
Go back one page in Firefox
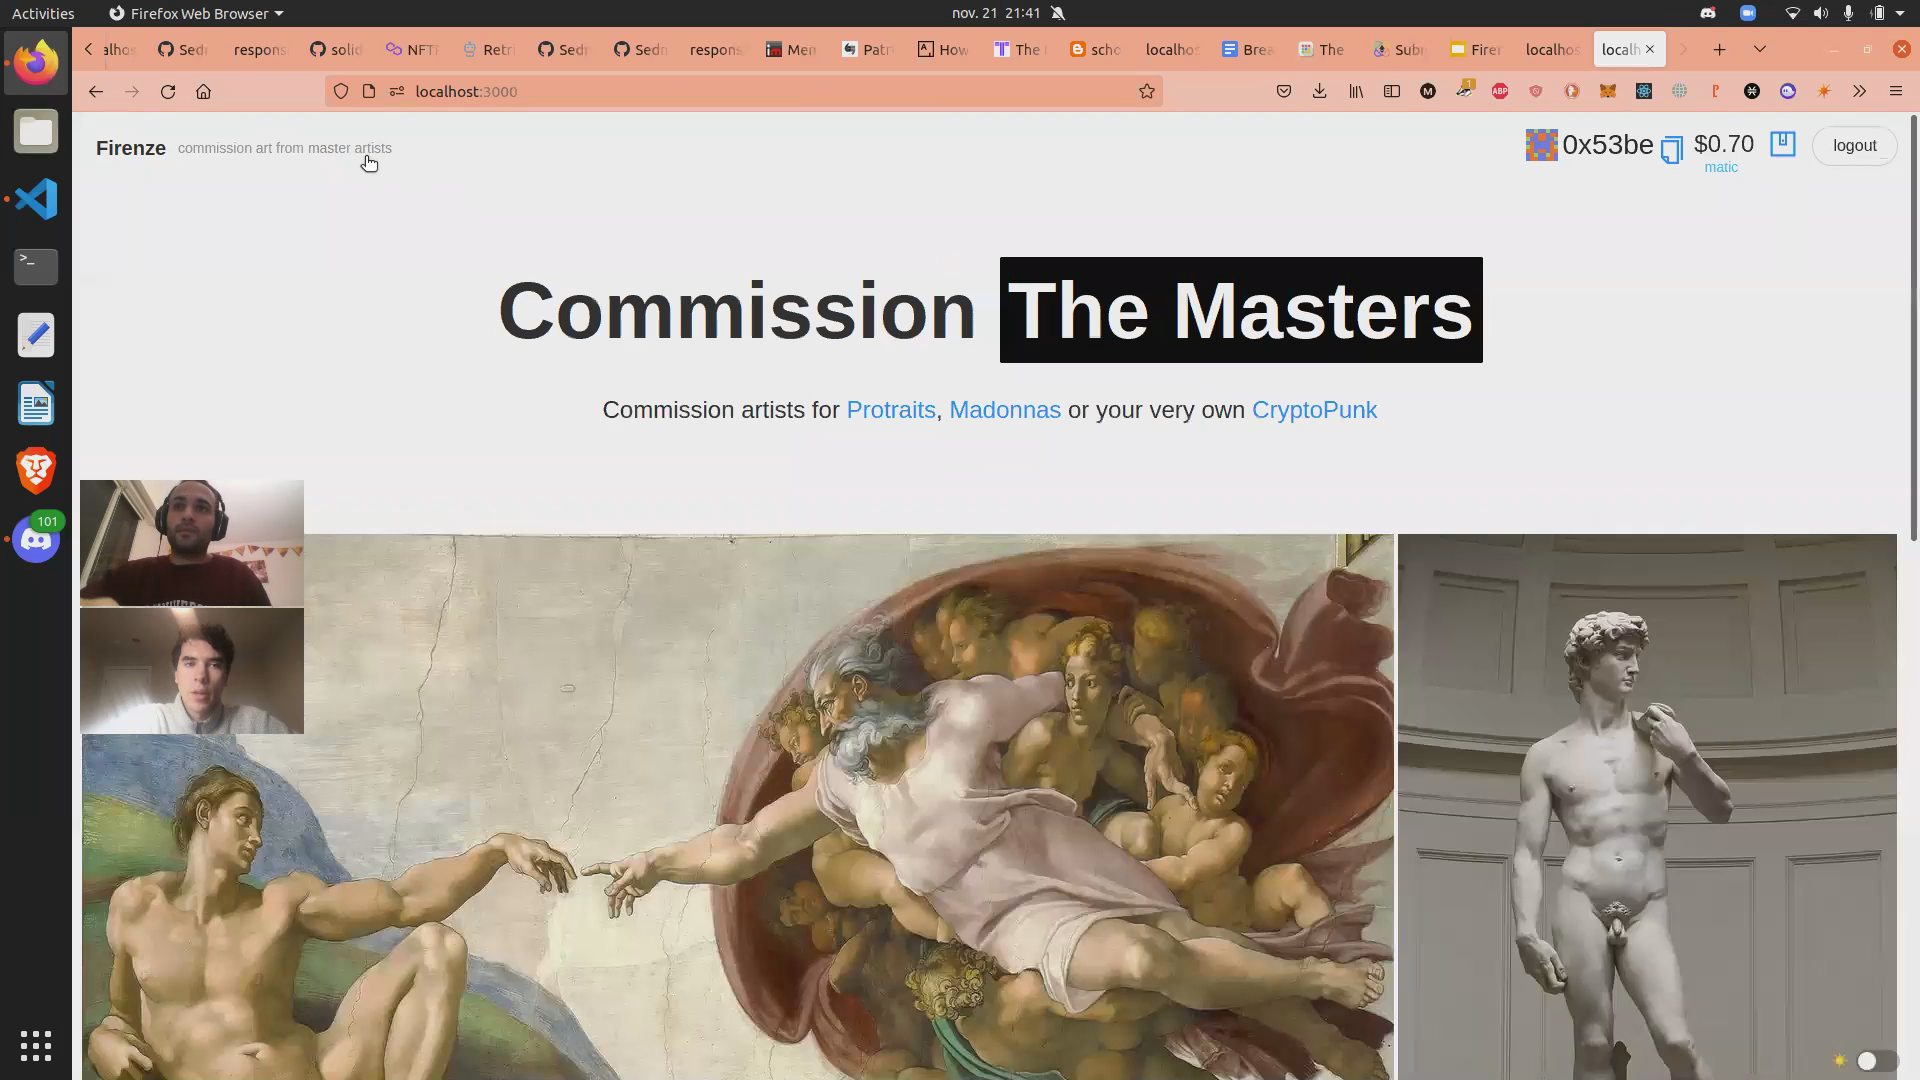tap(96, 91)
